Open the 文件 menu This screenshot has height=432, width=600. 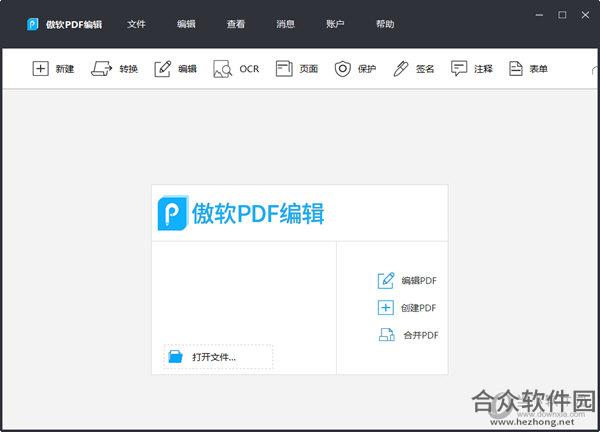pyautogui.click(x=136, y=24)
